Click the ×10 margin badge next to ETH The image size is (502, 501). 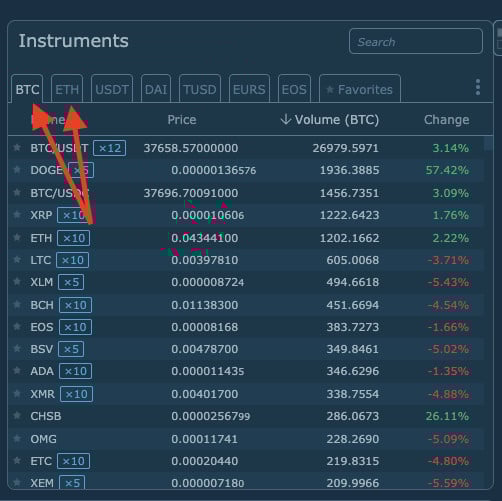(73, 238)
